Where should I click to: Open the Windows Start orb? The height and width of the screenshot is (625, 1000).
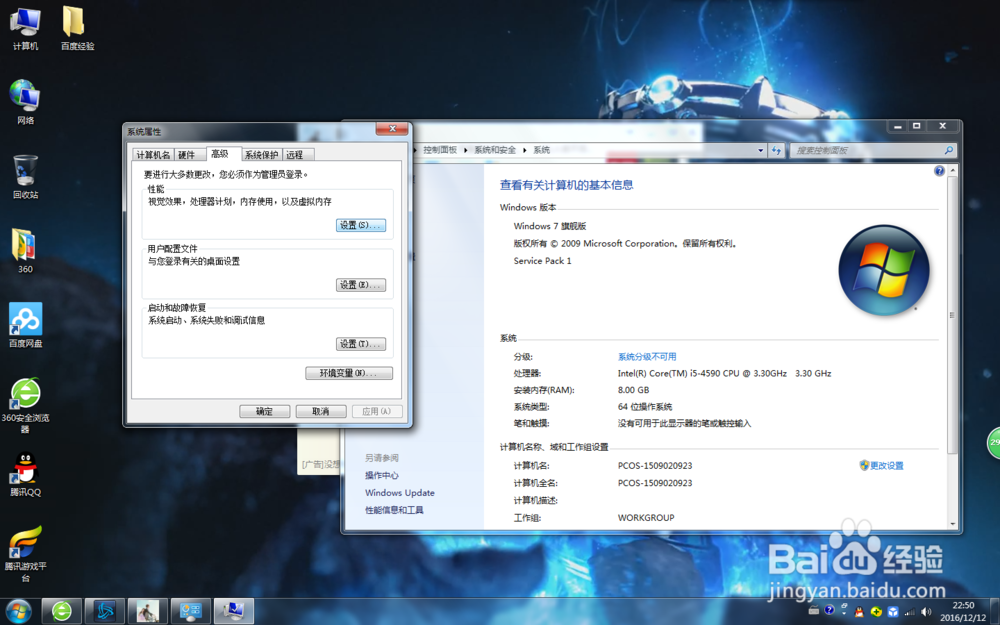tap(18, 612)
